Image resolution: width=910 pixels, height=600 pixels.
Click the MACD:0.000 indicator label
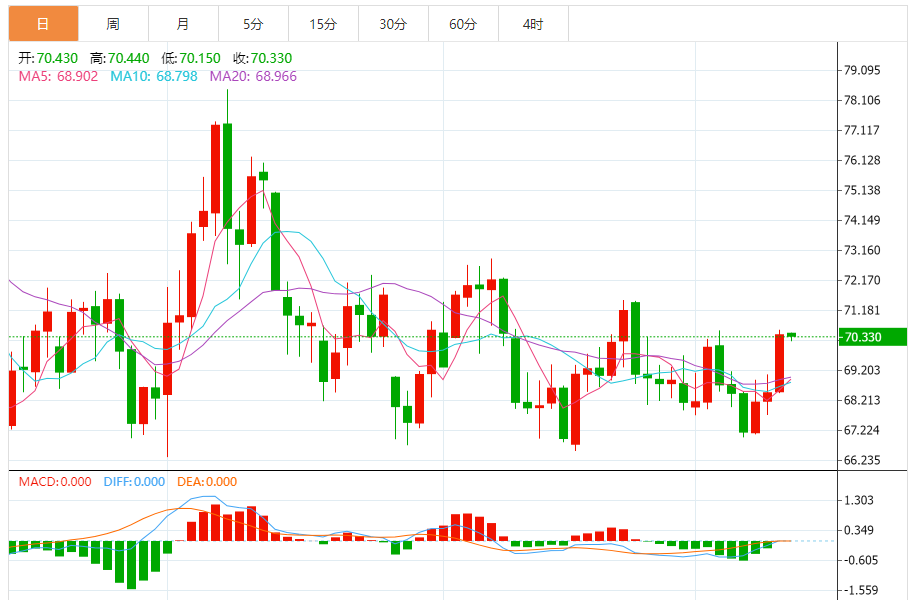[55, 482]
